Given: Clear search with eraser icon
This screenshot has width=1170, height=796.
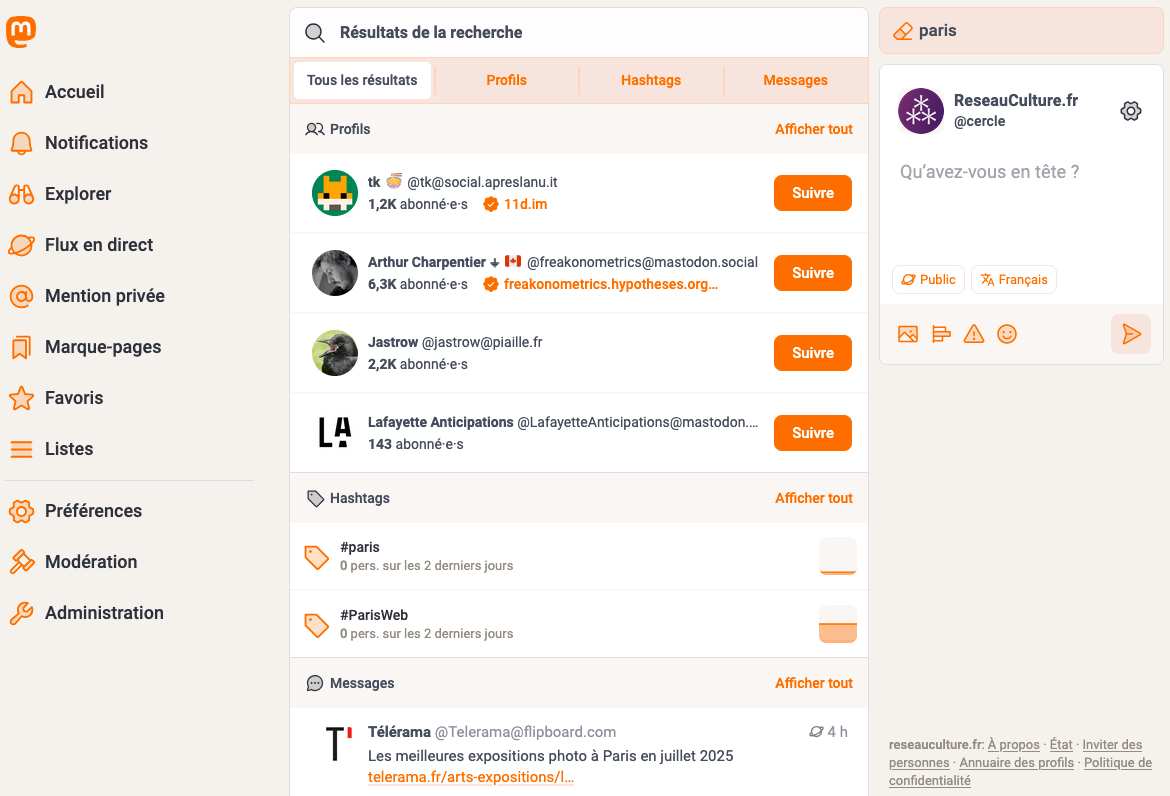Looking at the screenshot, I should [903, 31].
